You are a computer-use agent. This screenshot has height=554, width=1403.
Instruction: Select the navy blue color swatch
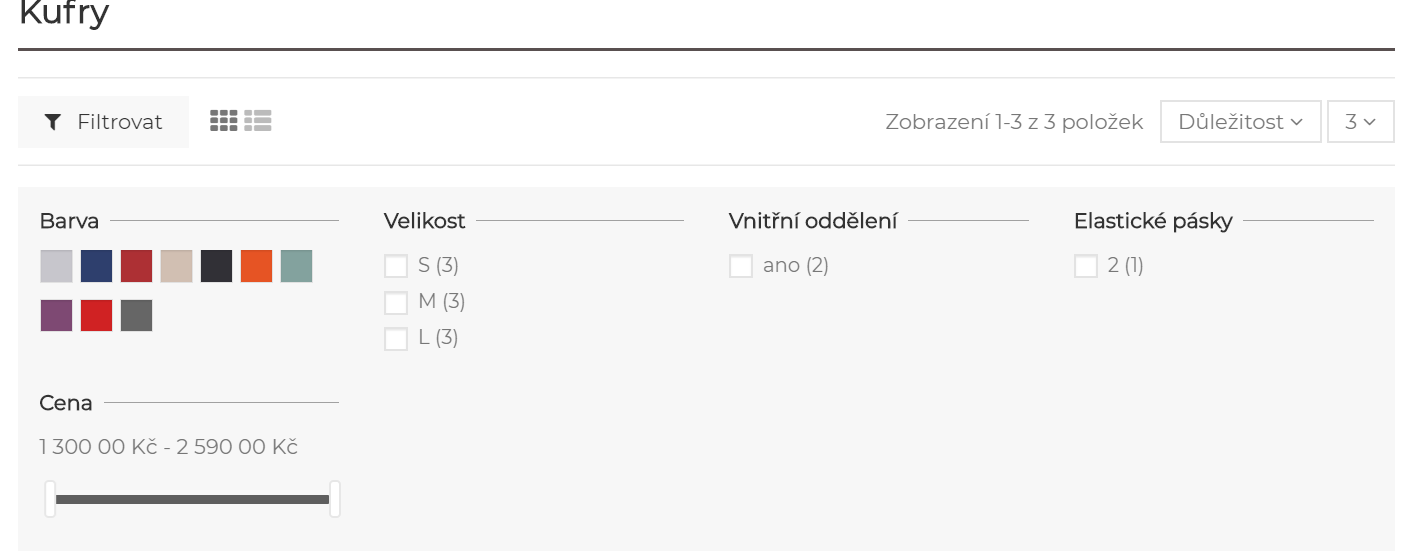click(97, 266)
